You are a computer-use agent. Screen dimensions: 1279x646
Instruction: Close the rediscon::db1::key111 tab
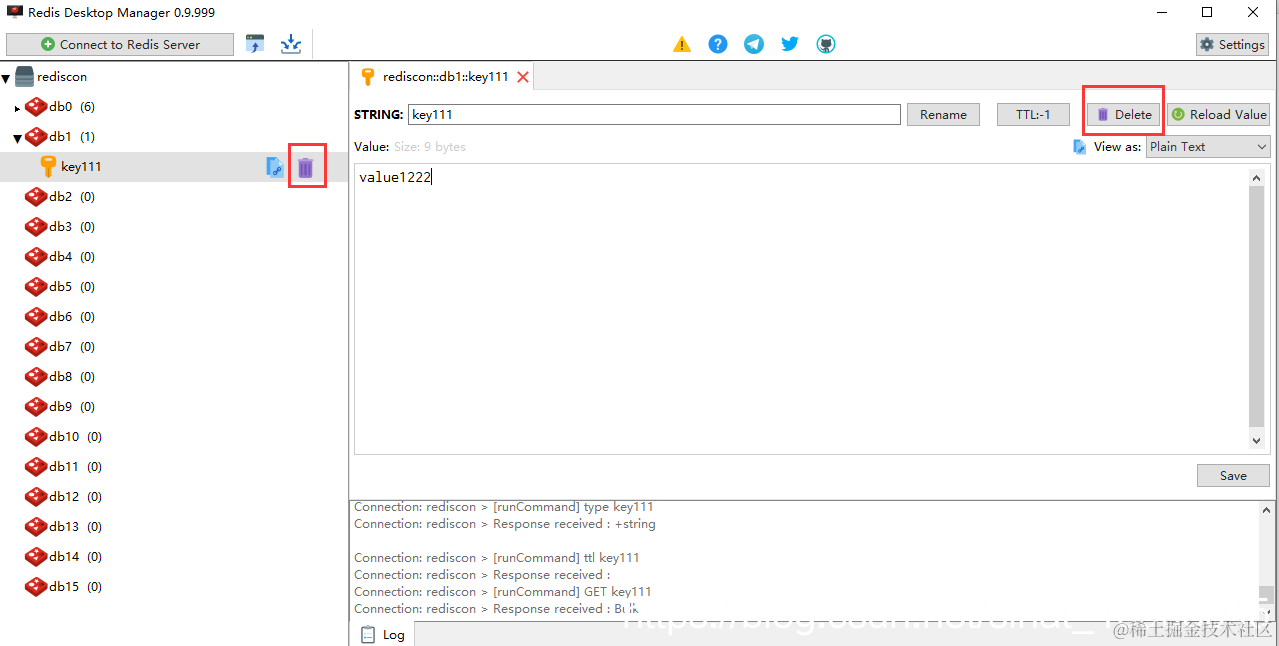[x=523, y=77]
